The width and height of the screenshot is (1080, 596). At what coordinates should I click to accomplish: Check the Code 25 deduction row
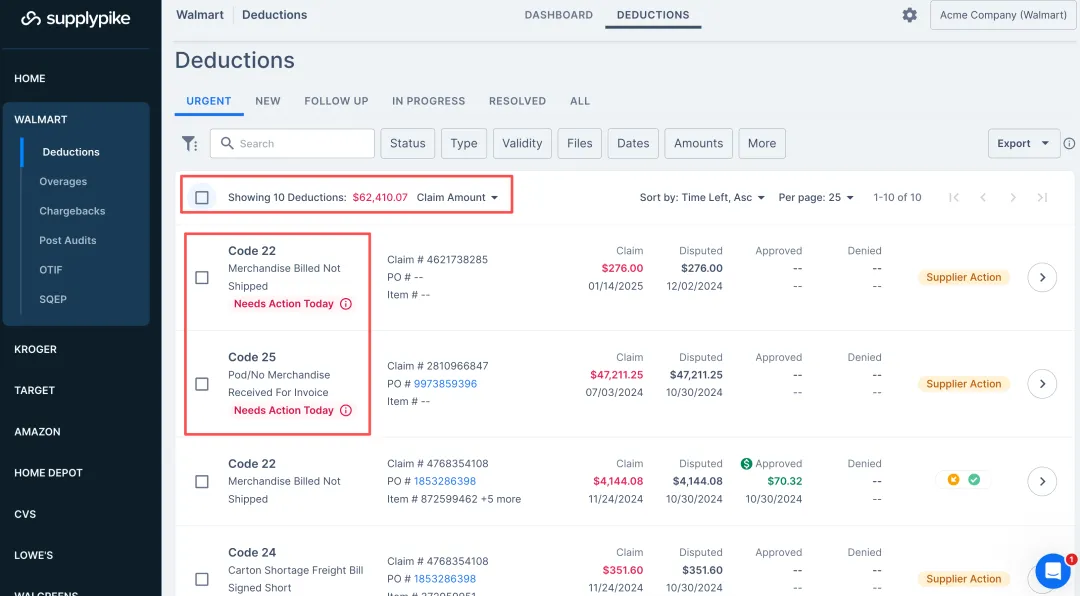[x=202, y=384]
